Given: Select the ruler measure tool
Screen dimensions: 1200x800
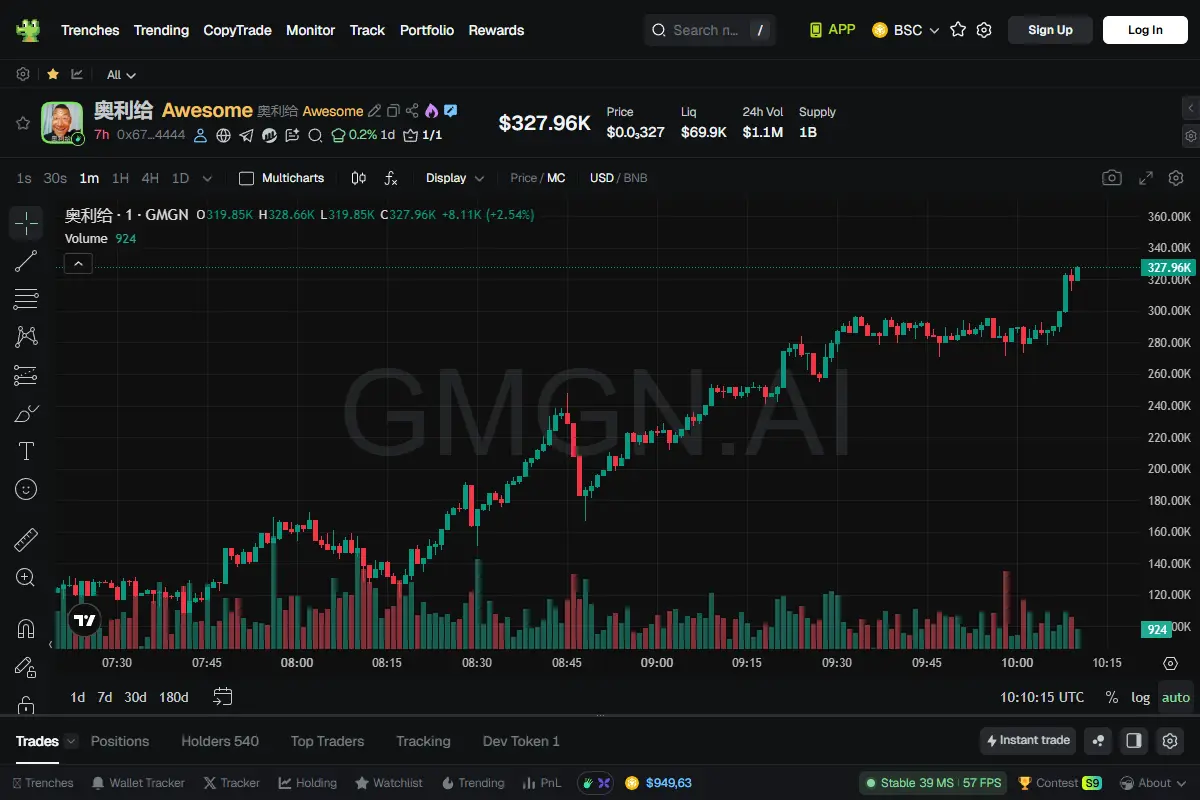Looking at the screenshot, I should click(x=26, y=541).
